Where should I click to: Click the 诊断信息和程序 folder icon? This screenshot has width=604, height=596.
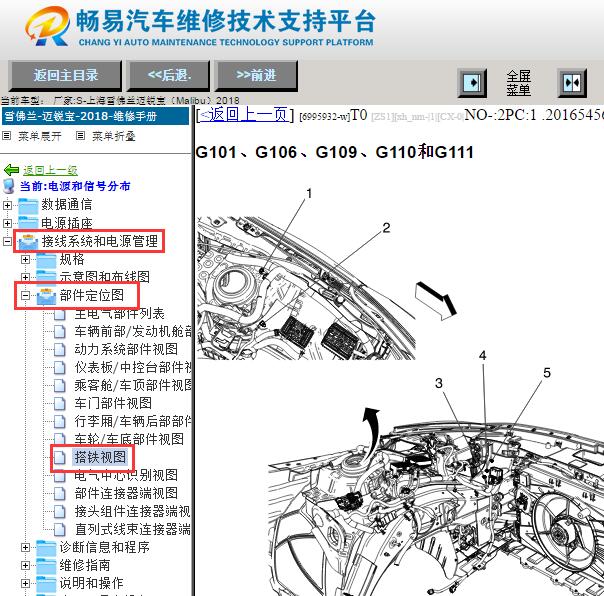tap(47, 547)
